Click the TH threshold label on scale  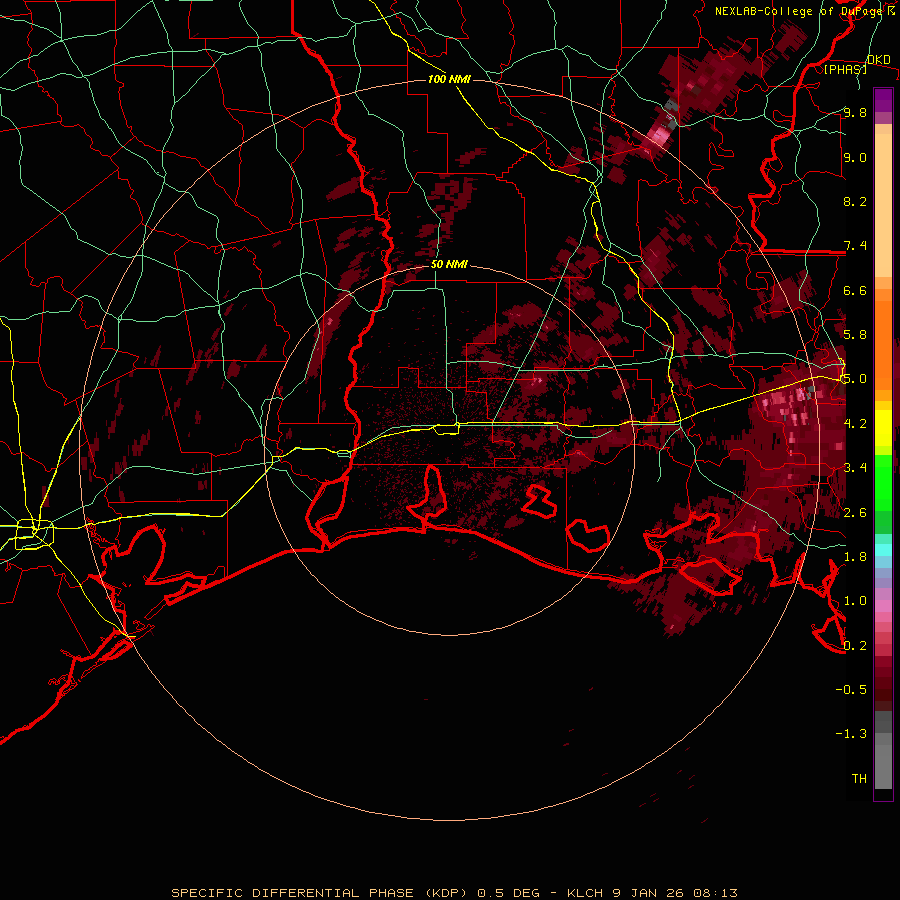point(859,779)
